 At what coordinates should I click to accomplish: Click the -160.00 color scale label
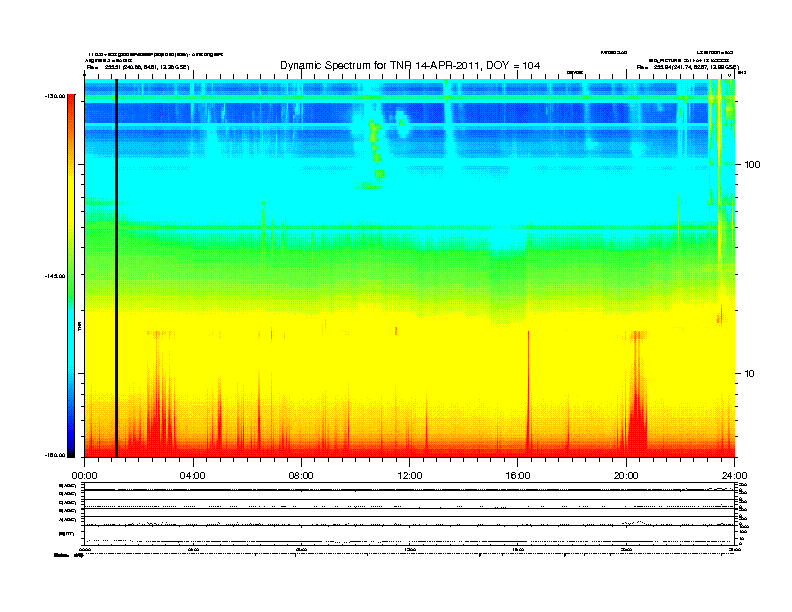coord(55,455)
